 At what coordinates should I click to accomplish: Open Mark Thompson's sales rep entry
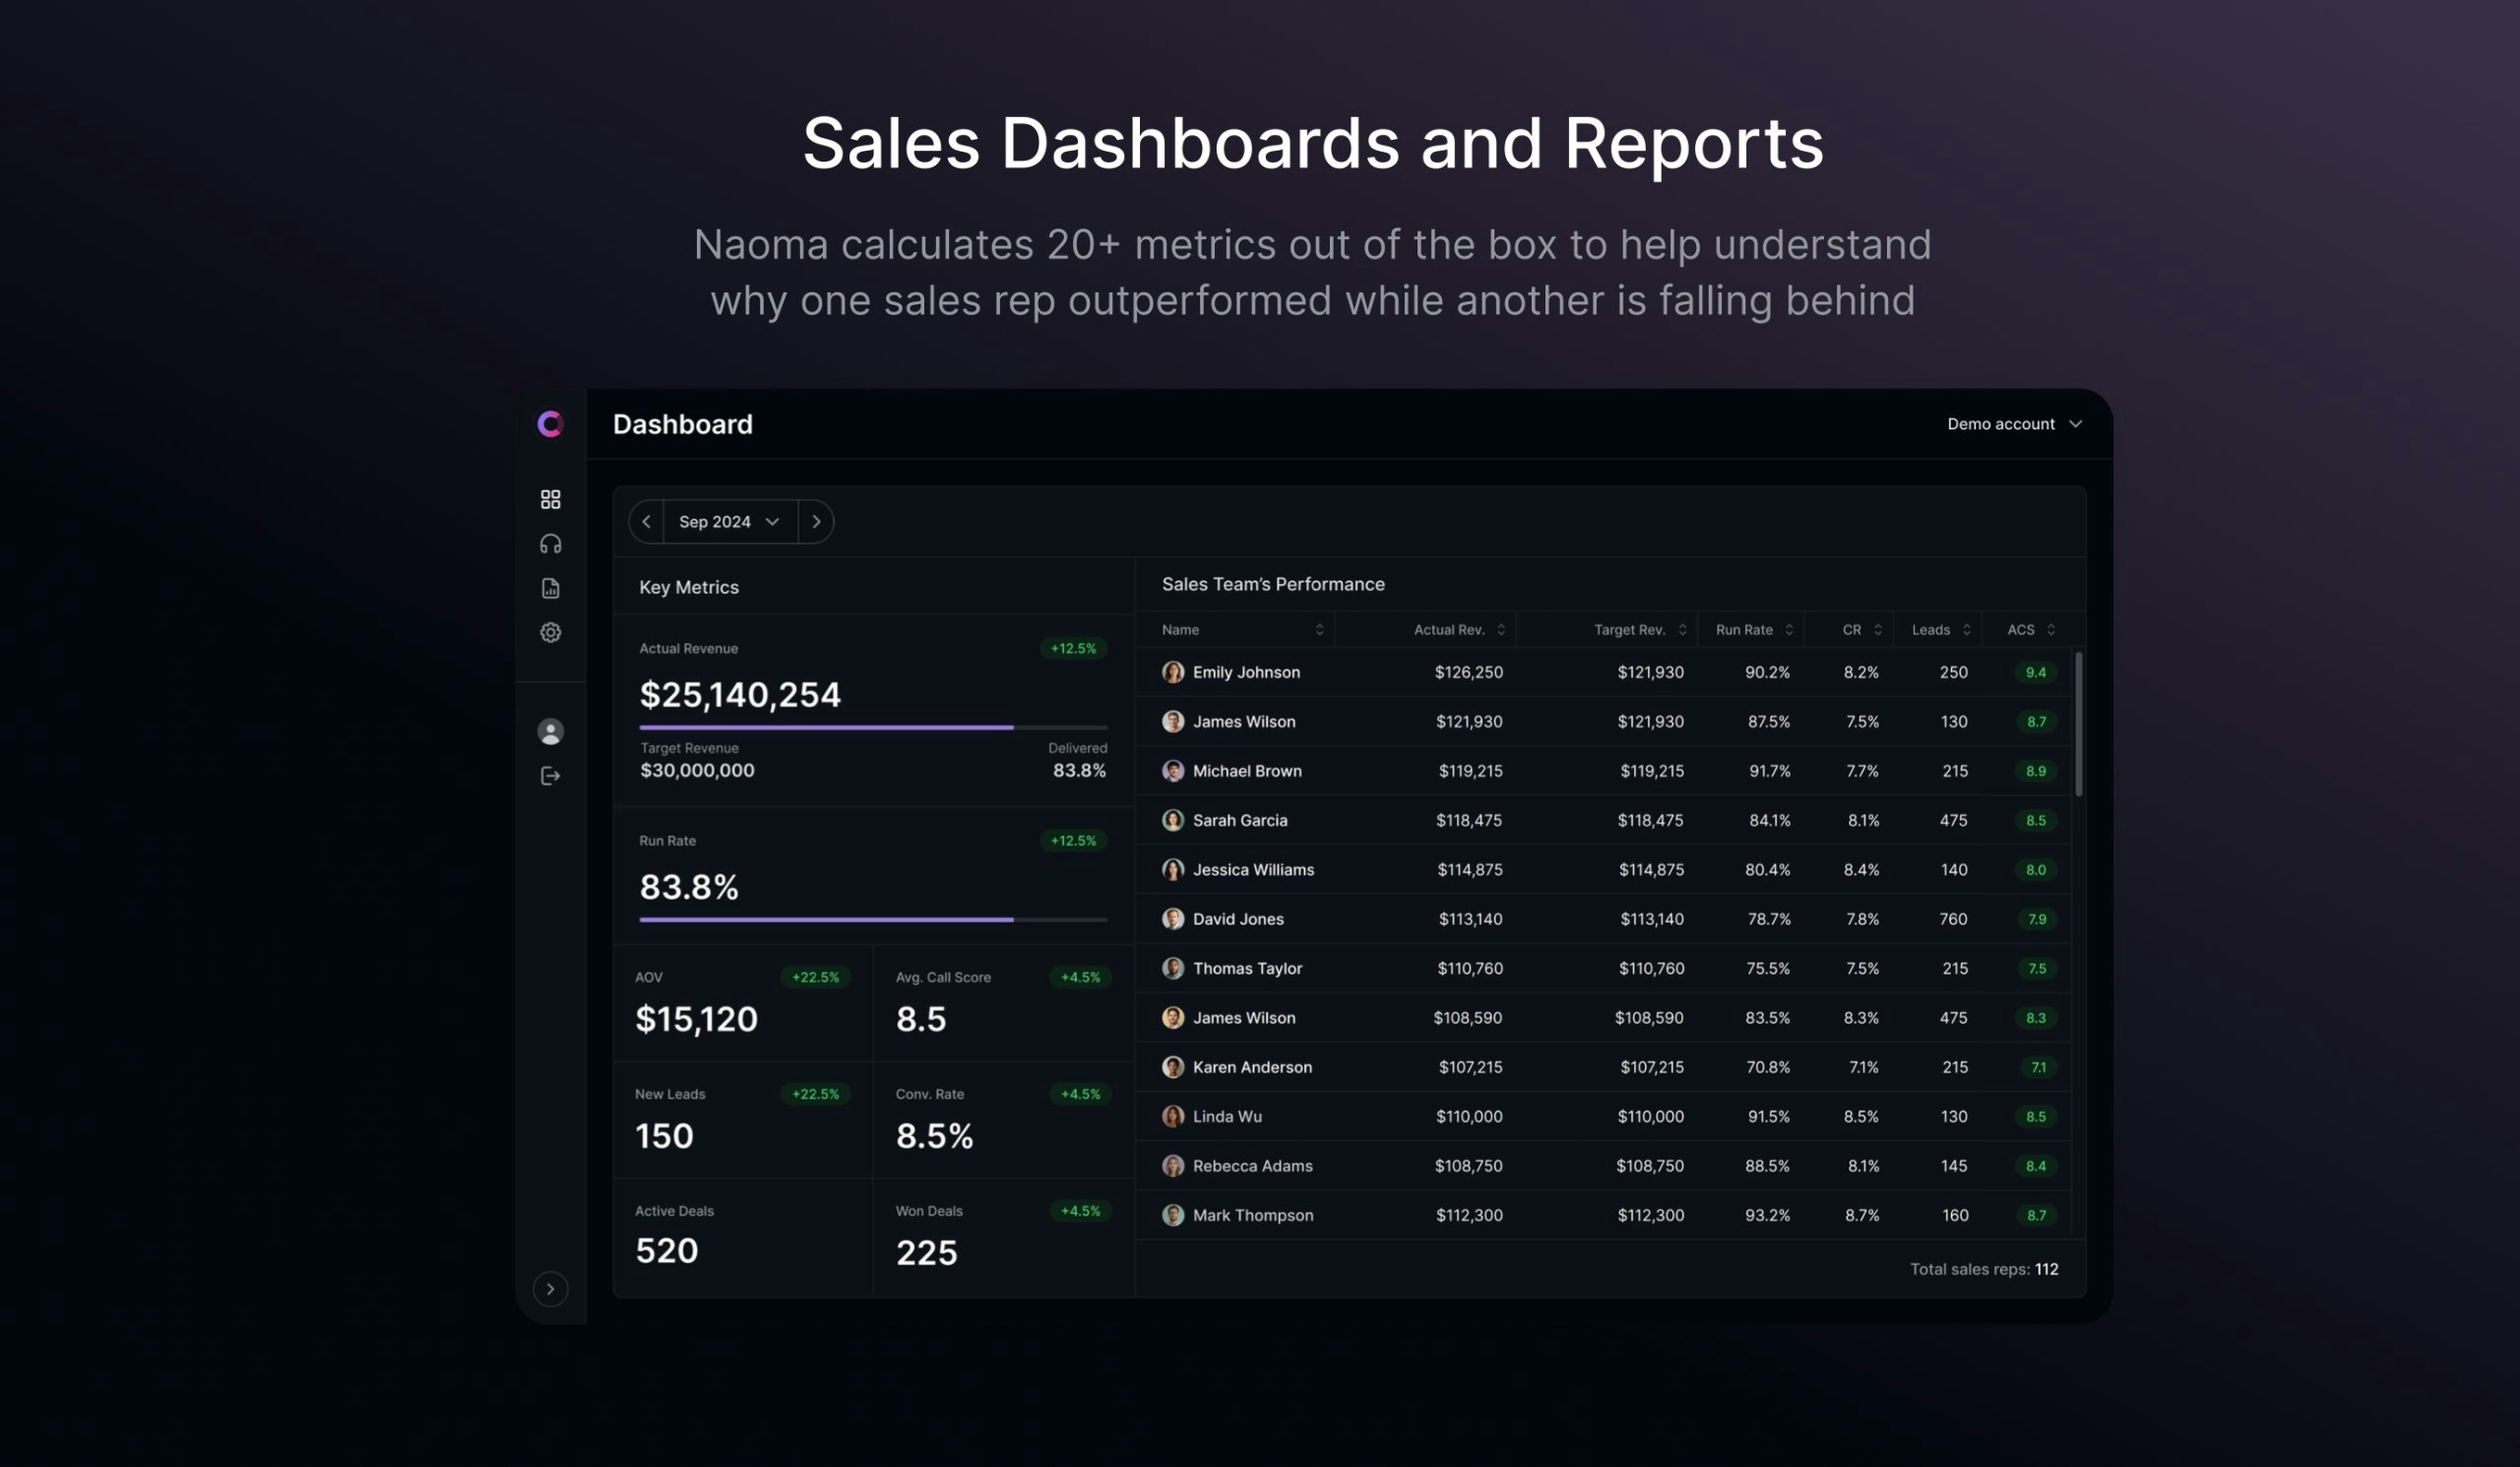tap(1252, 1215)
